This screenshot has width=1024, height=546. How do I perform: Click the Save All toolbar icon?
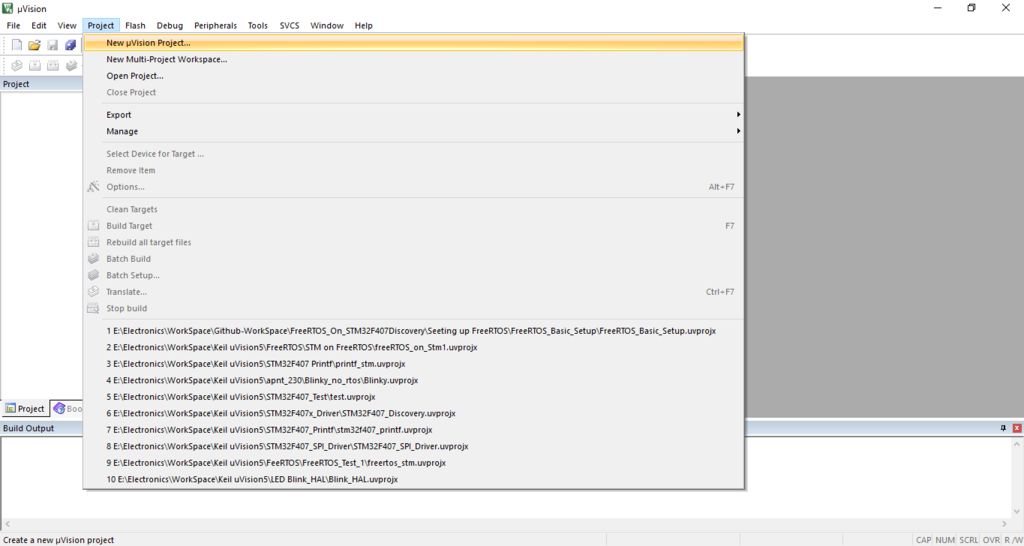(70, 45)
